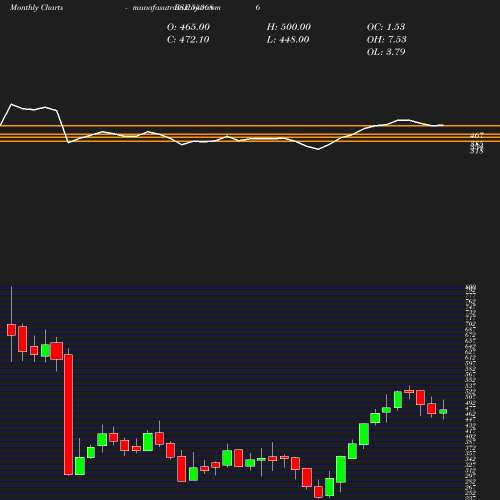Select the "OC: 1.53" reading
The height and width of the screenshot is (500, 500).
(386, 27)
